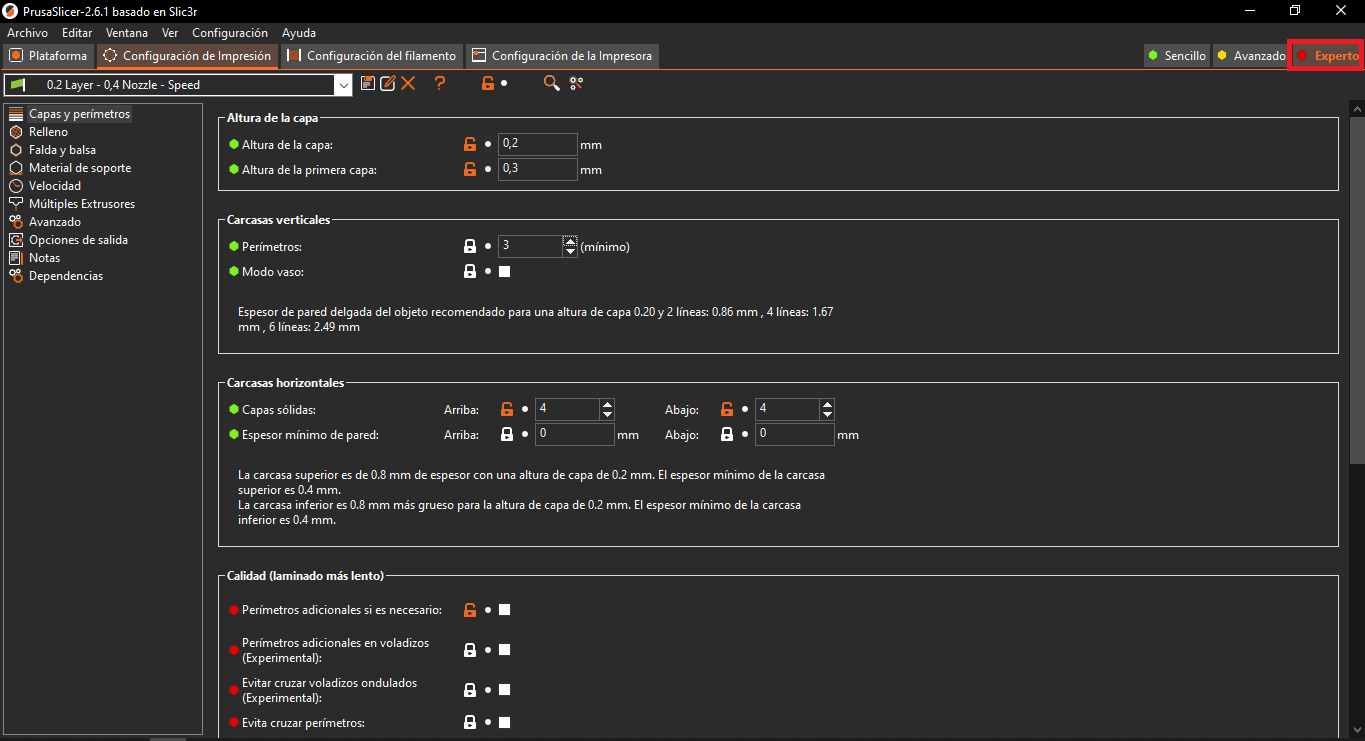
Task: Enable the Modo vaso checkbox
Action: [x=505, y=272]
